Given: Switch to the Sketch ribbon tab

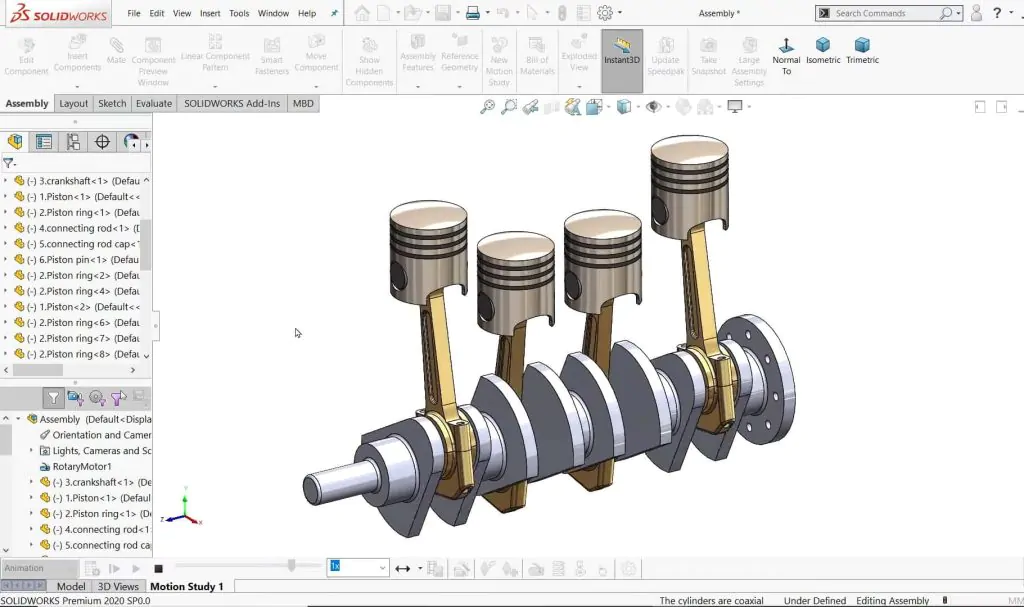Looking at the screenshot, I should click(x=112, y=103).
